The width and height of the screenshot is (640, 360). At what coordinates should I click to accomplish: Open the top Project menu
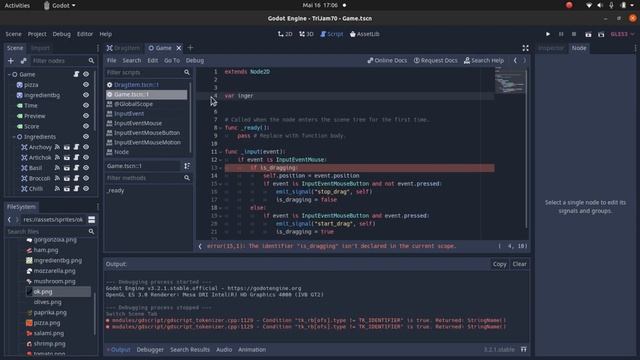tap(37, 34)
